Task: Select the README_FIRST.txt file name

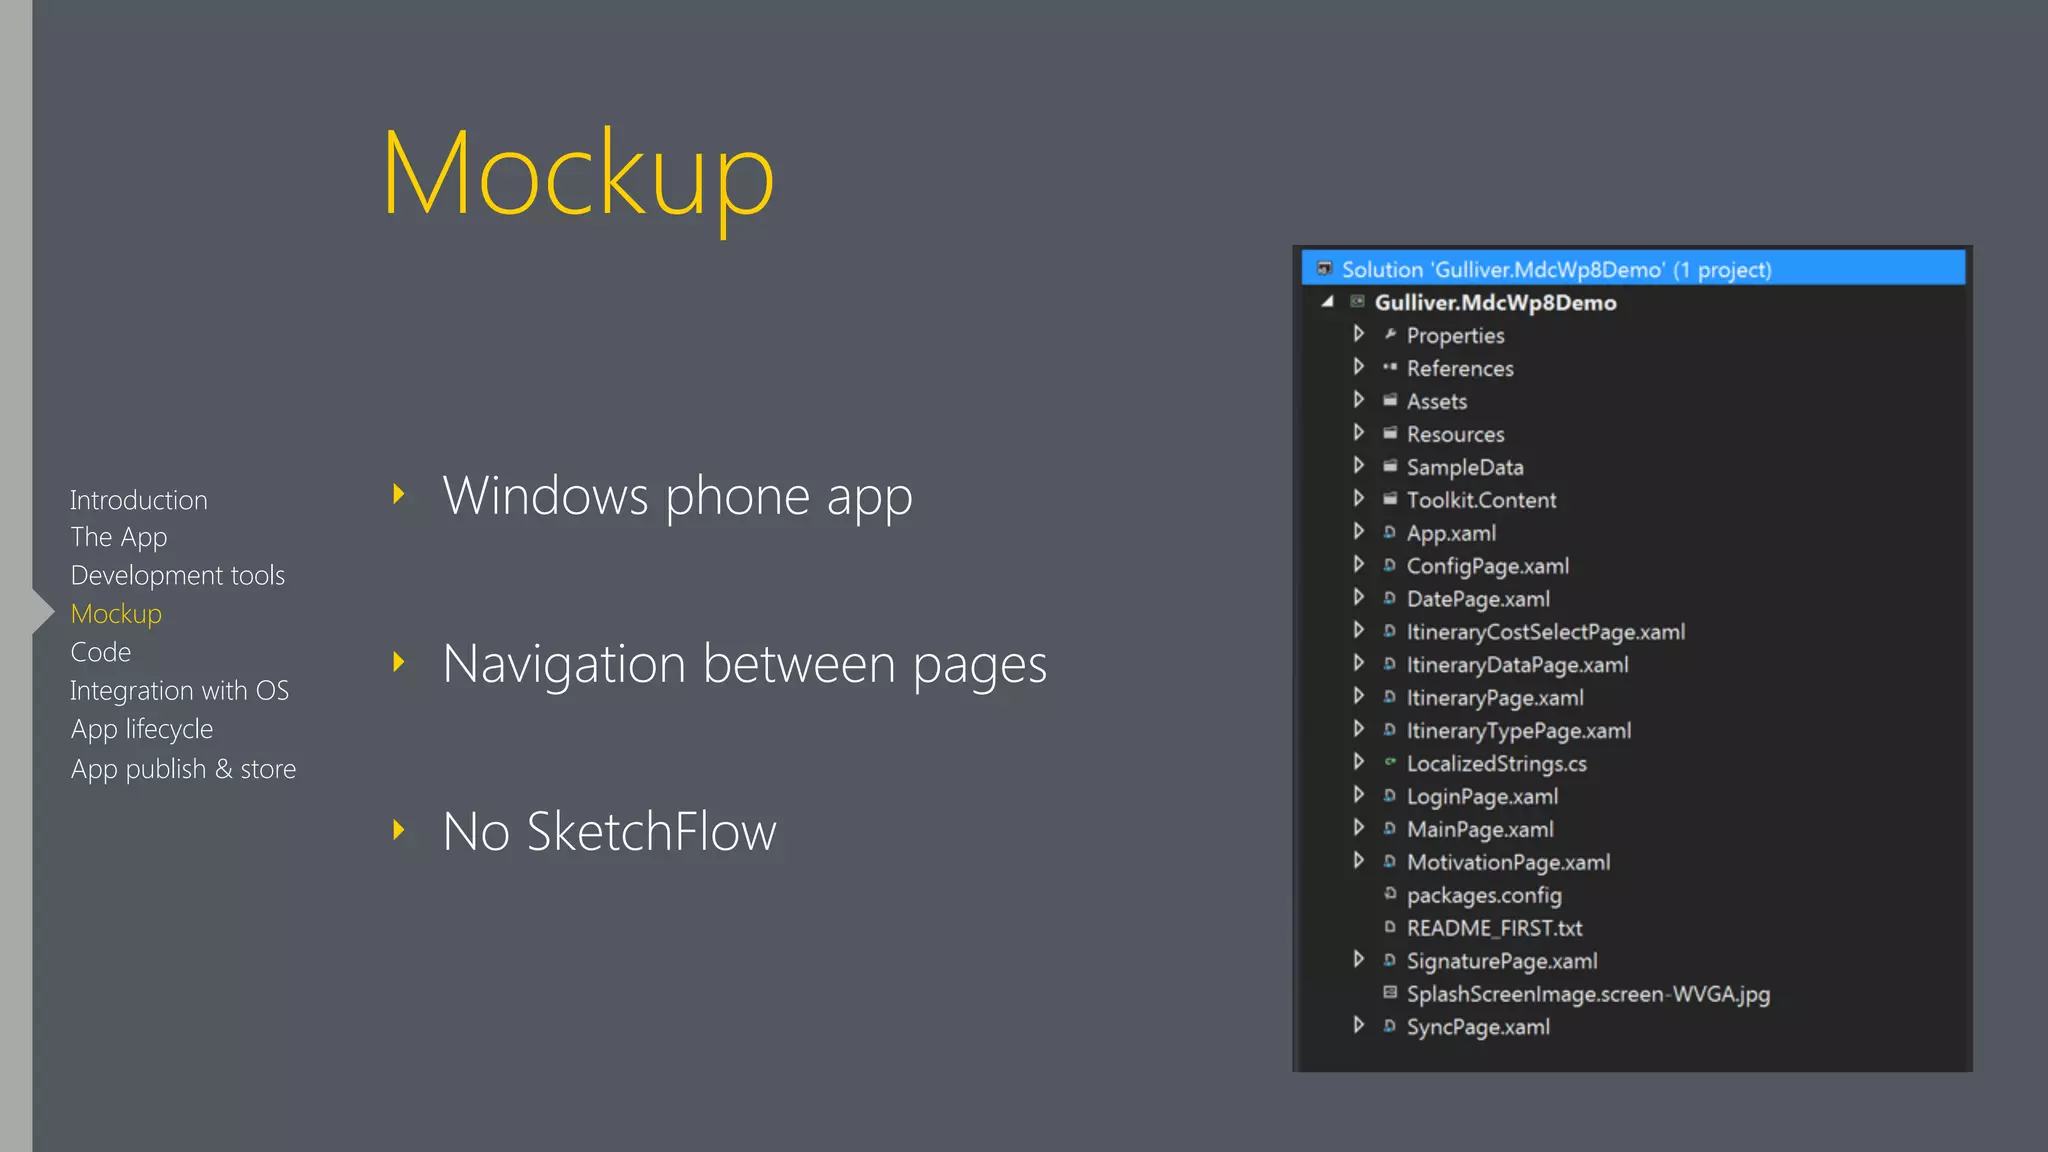Action: click(x=1495, y=928)
